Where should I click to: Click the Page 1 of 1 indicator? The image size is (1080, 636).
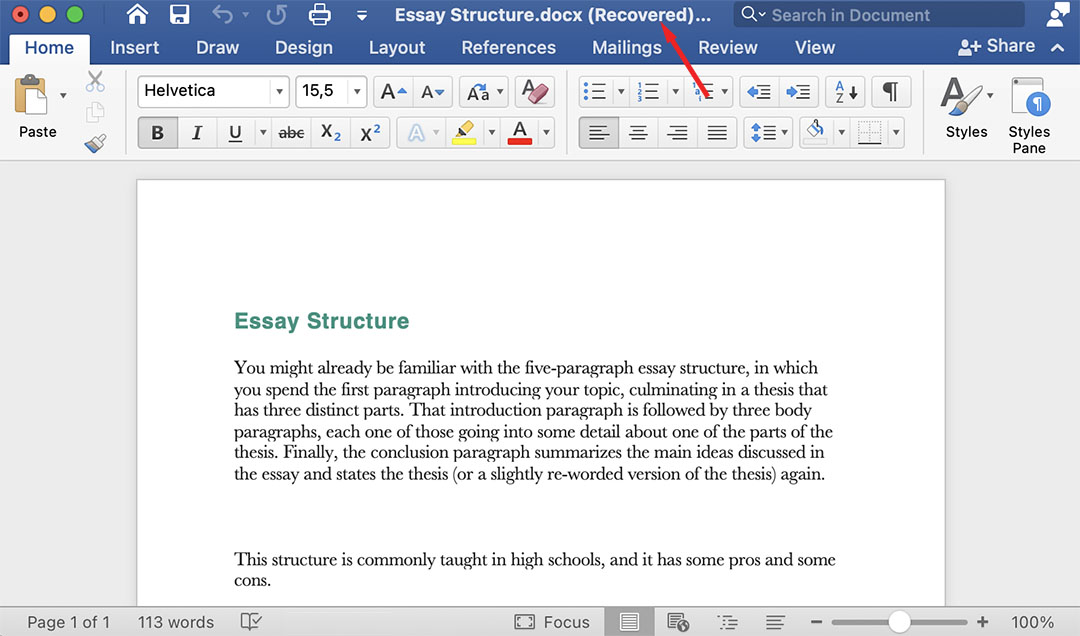click(x=68, y=622)
